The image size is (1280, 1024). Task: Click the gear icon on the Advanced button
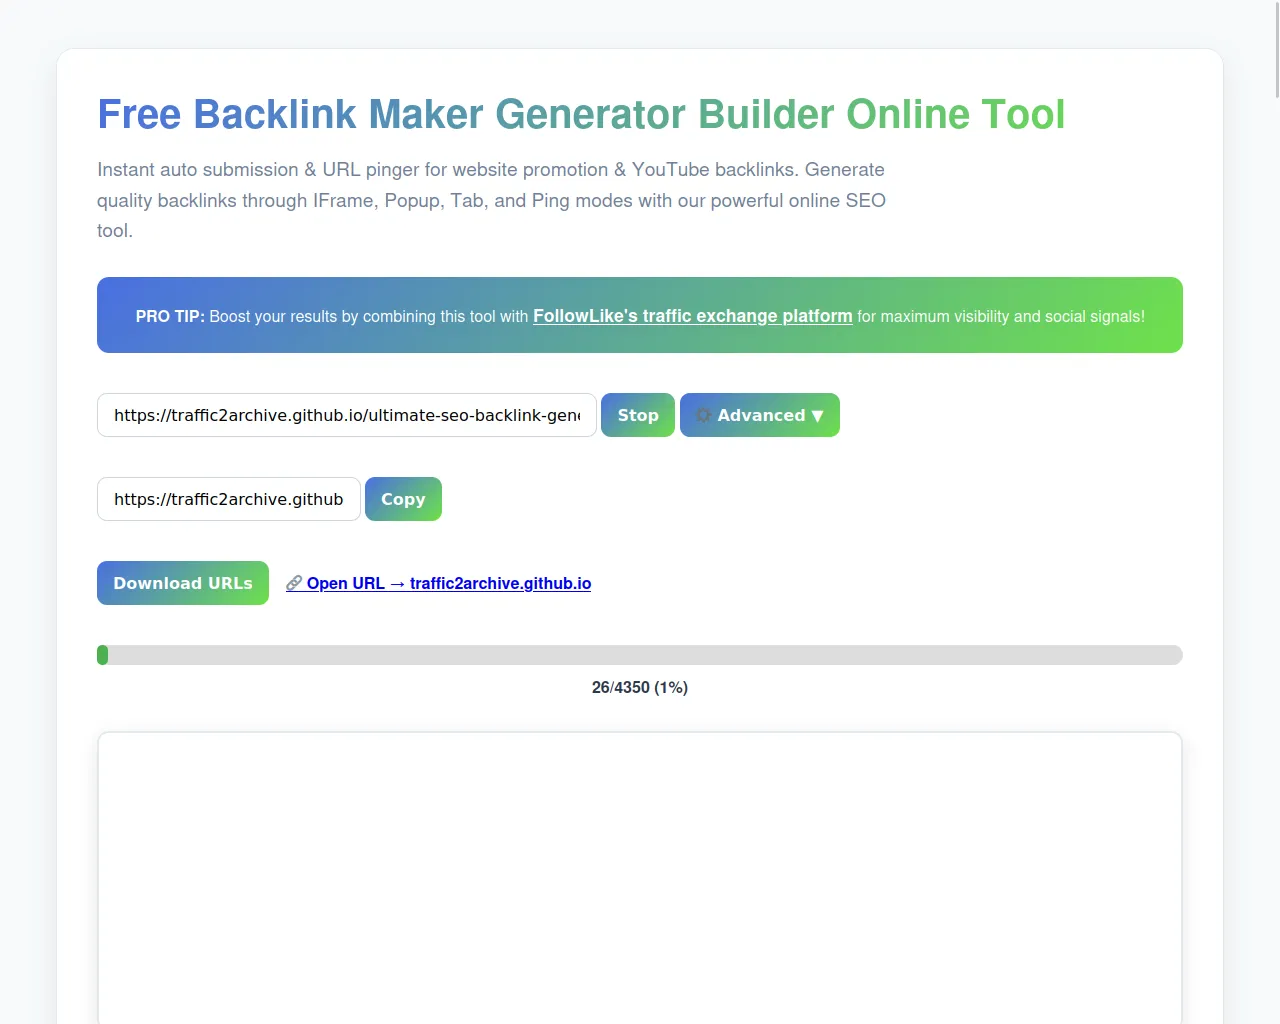703,415
